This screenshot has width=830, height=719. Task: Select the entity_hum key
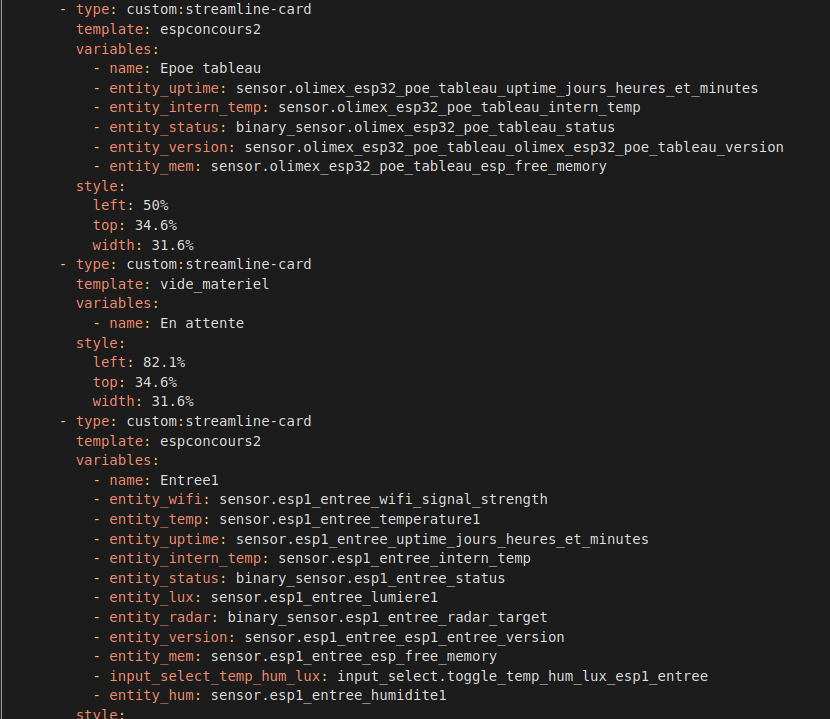(155, 695)
